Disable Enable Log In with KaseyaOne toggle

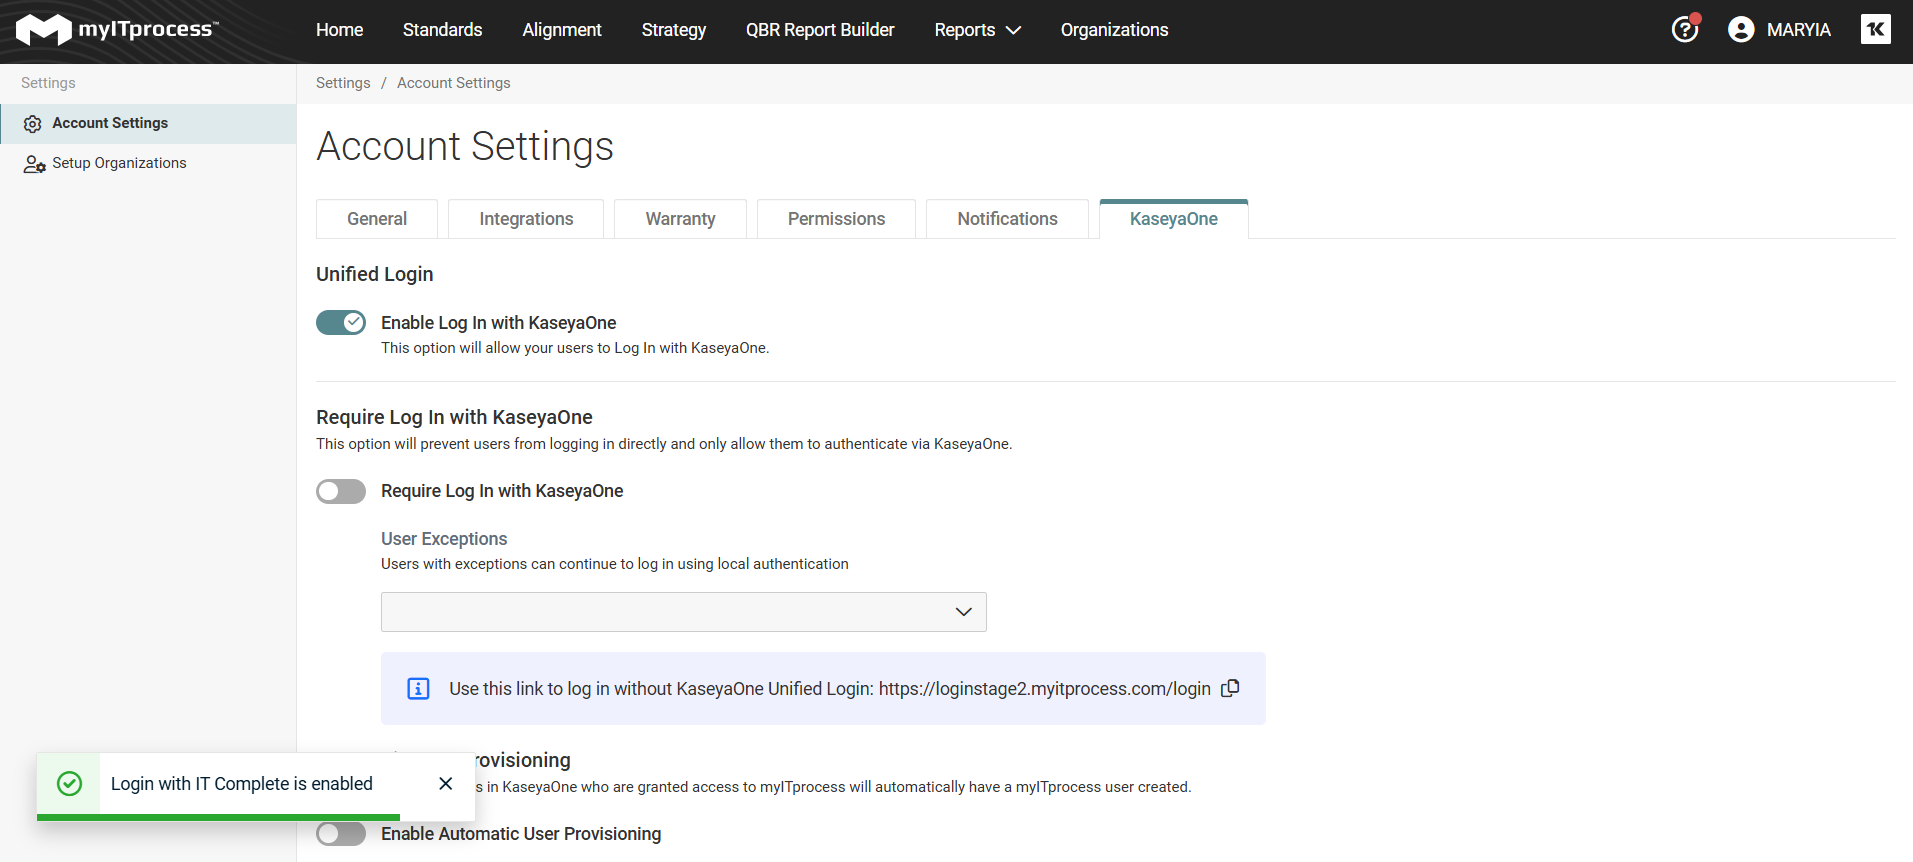(x=341, y=322)
